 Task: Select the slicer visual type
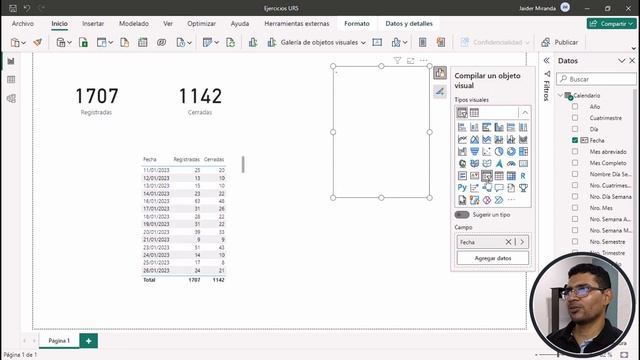tap(487, 176)
